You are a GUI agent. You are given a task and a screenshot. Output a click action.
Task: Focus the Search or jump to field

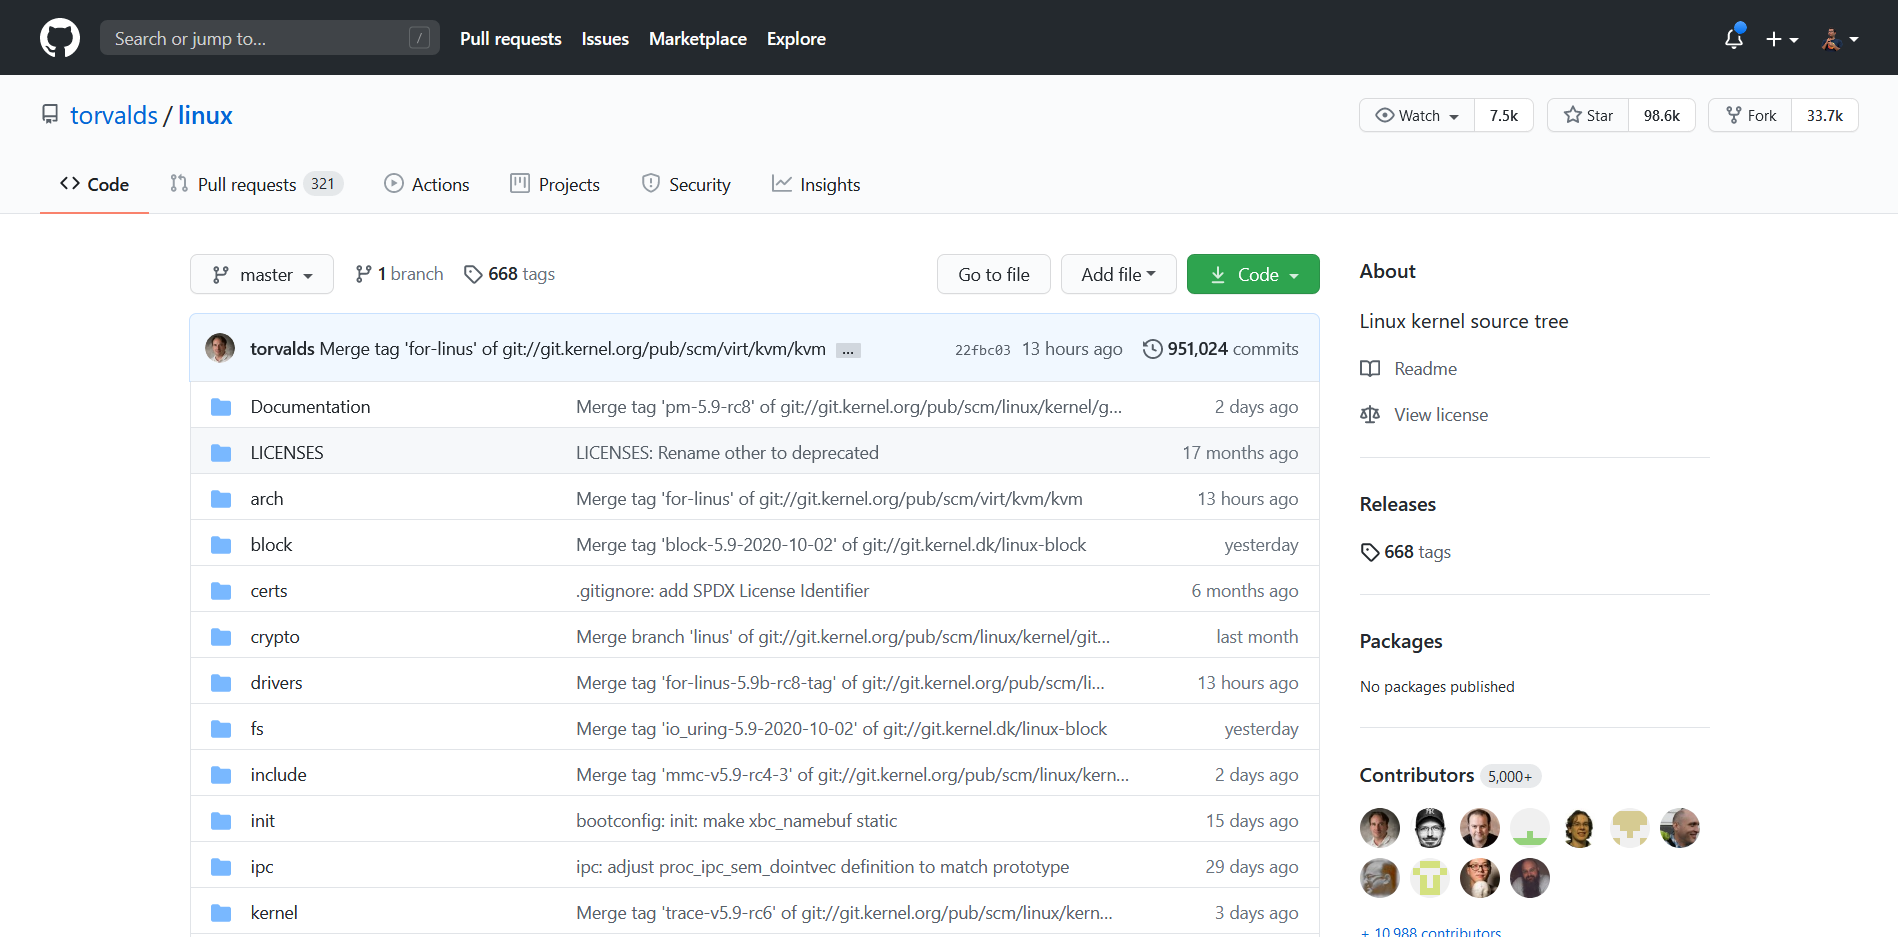point(270,38)
